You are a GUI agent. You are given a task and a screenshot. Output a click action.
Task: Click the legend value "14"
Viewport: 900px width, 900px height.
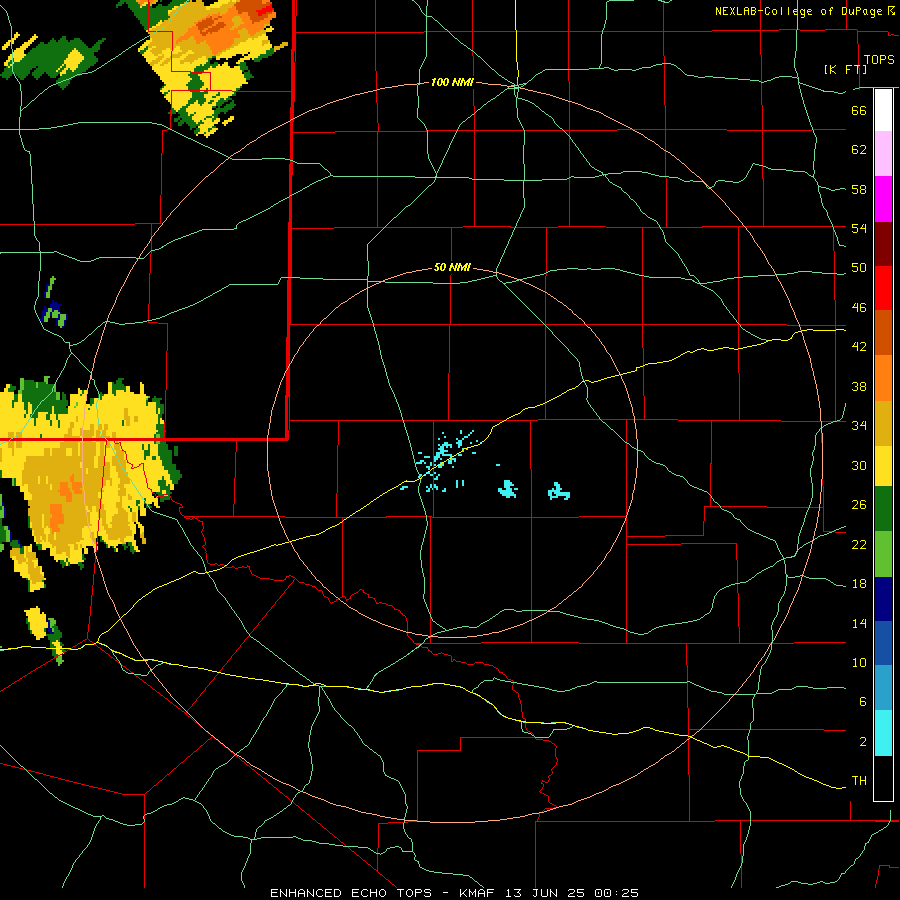(859, 623)
